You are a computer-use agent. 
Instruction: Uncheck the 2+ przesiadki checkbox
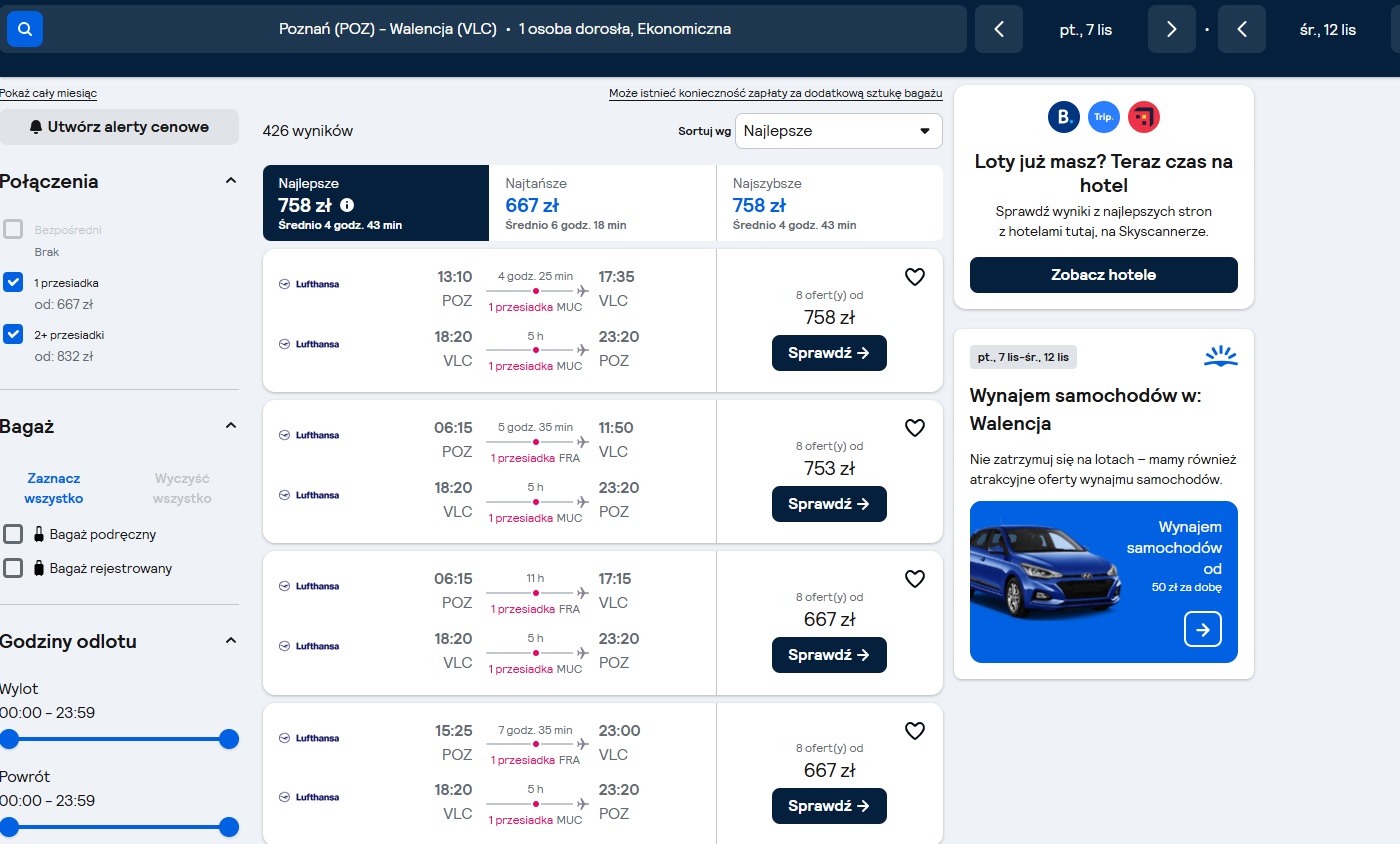[13, 334]
